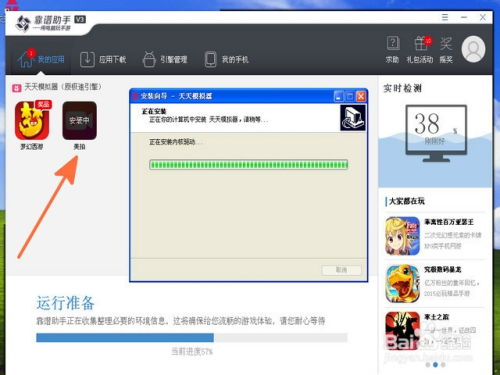Switch to the 应用下载 tab
This screenshot has width=500, height=375.
pos(103,59)
